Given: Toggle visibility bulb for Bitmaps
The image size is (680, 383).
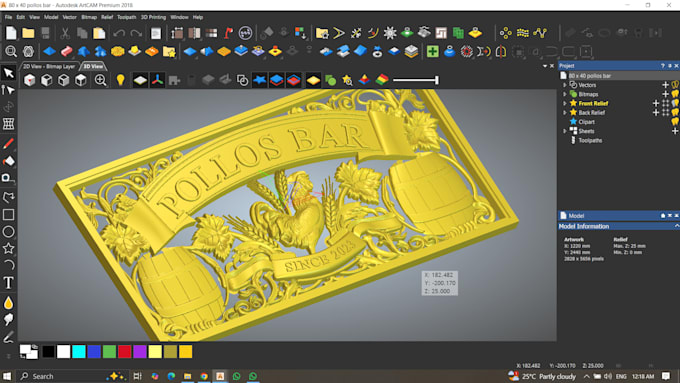Looking at the screenshot, I should [x=675, y=94].
